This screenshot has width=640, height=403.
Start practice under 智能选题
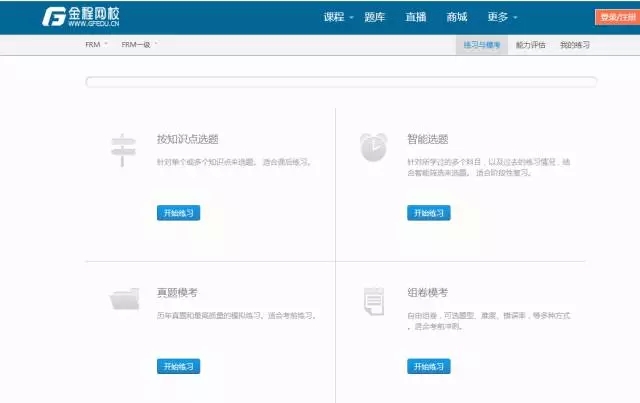coord(429,213)
